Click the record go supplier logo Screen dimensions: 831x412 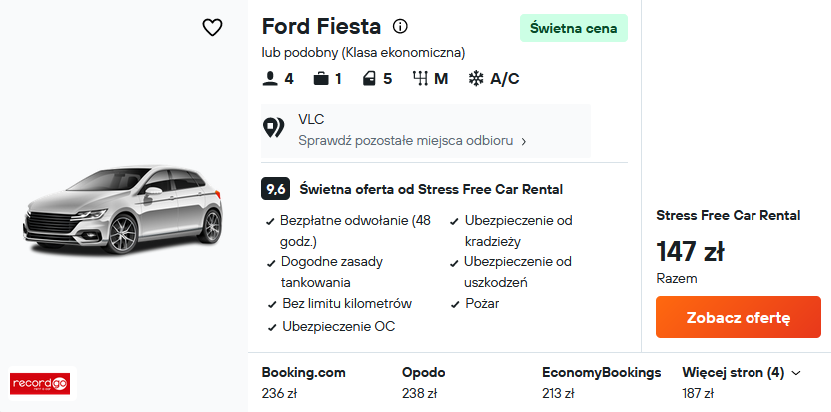click(x=39, y=383)
